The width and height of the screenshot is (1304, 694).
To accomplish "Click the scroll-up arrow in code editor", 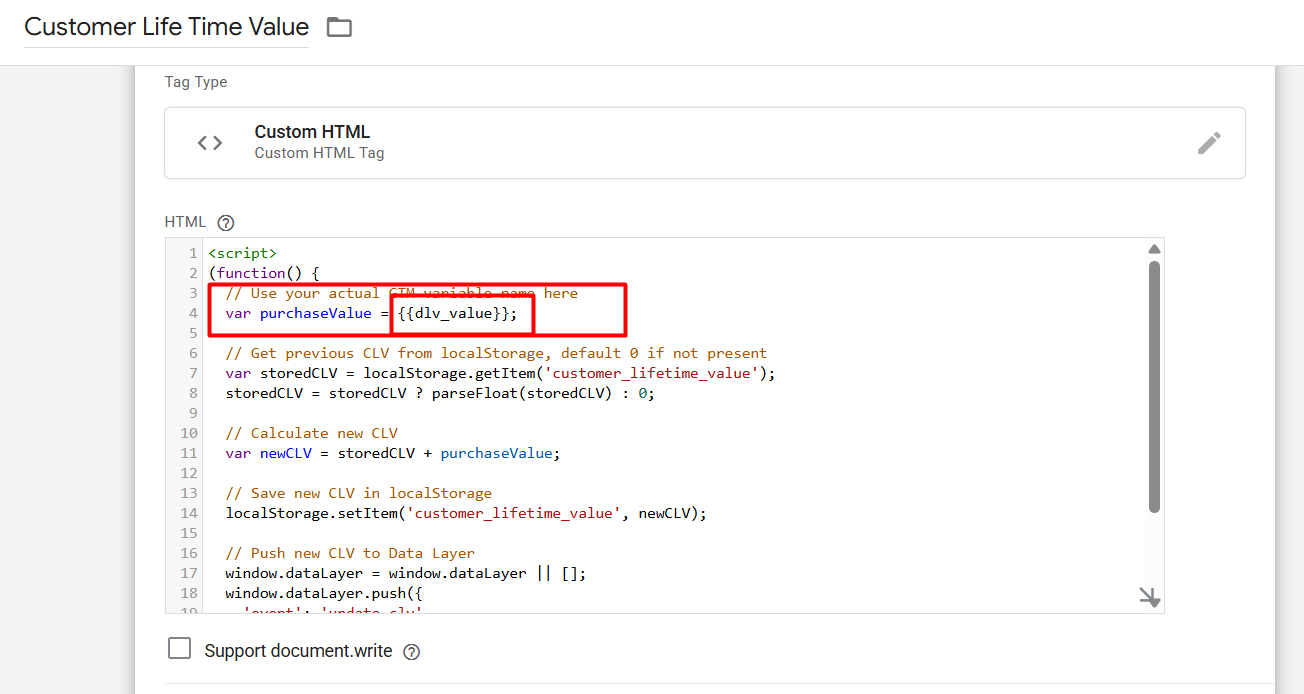I will coord(1154,250).
